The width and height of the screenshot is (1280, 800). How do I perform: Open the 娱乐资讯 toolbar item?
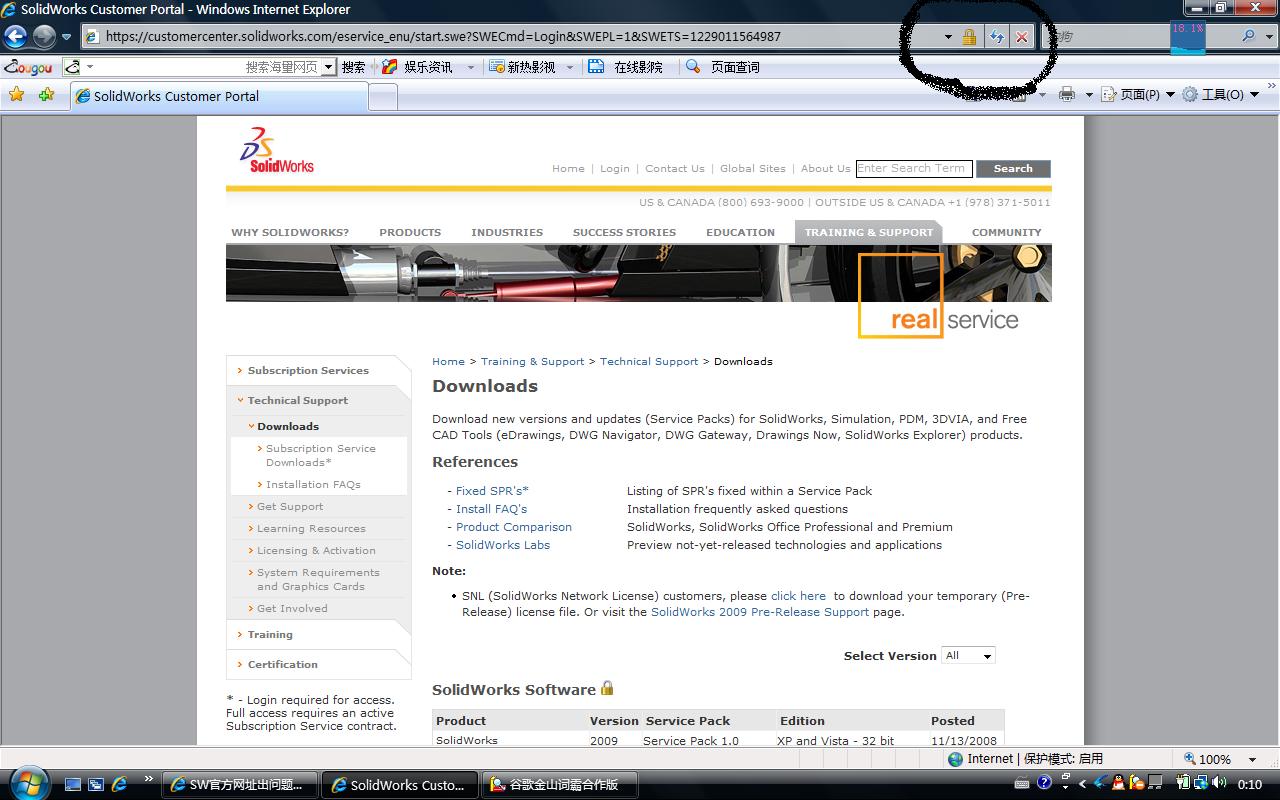[x=417, y=67]
